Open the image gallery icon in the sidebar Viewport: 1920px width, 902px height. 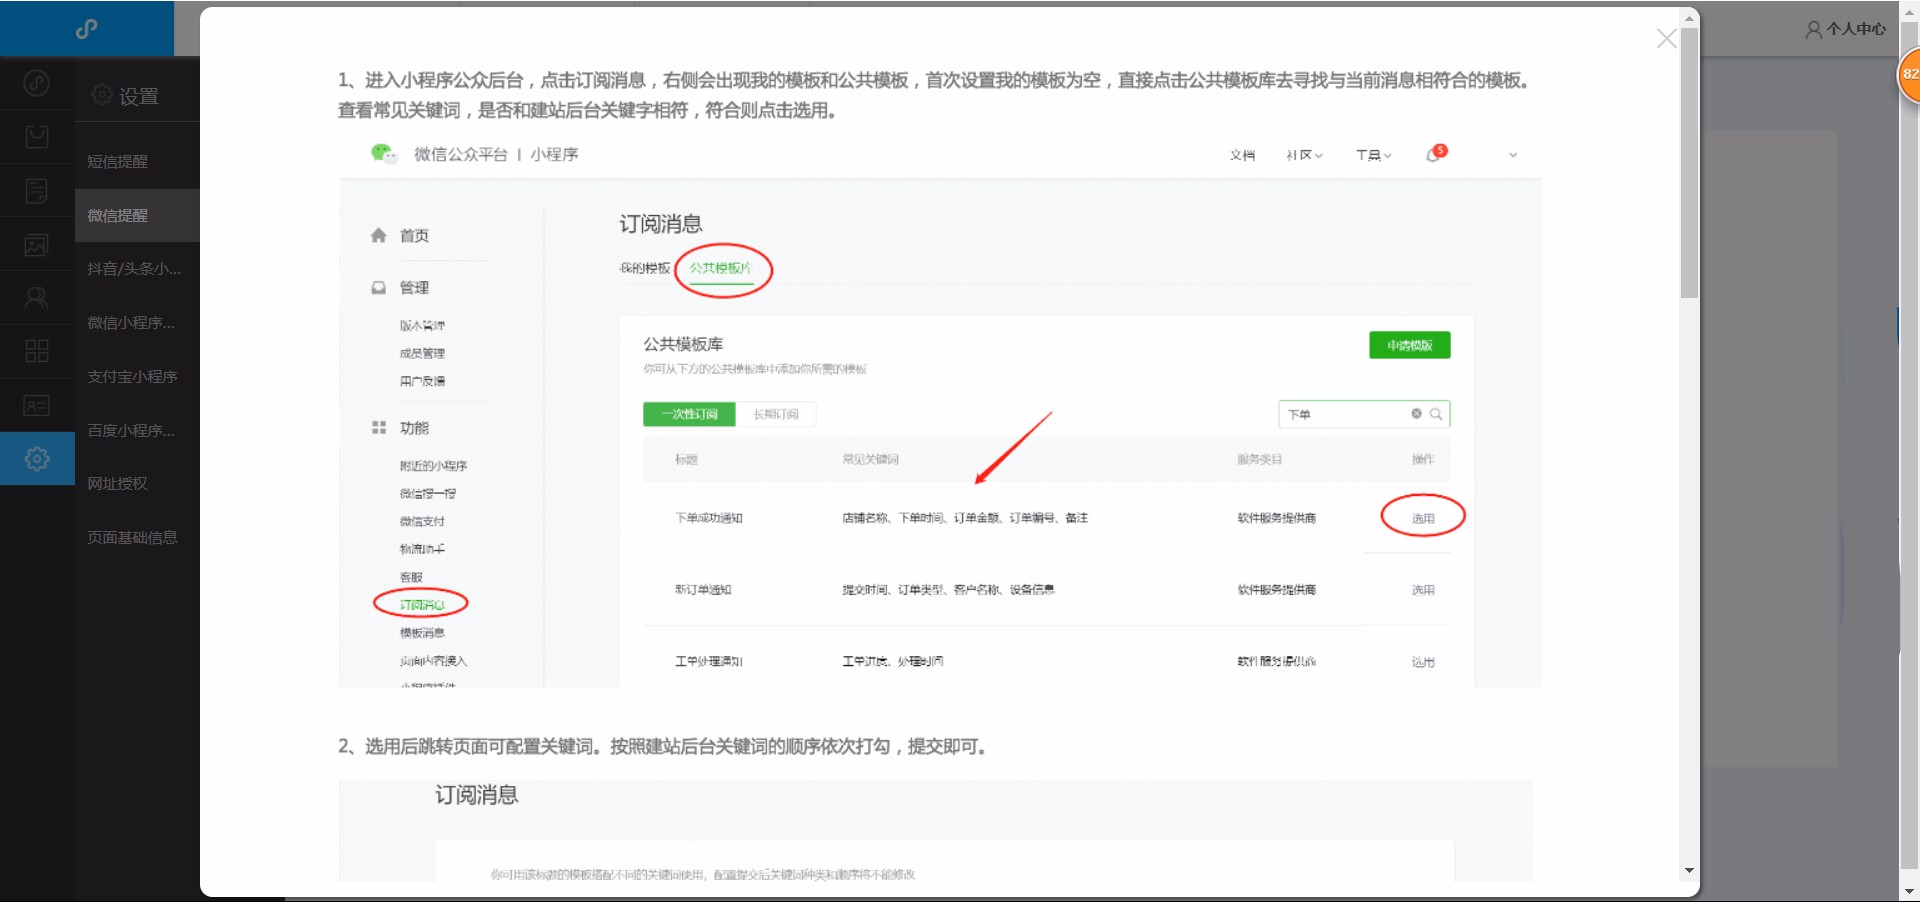pyautogui.click(x=37, y=245)
